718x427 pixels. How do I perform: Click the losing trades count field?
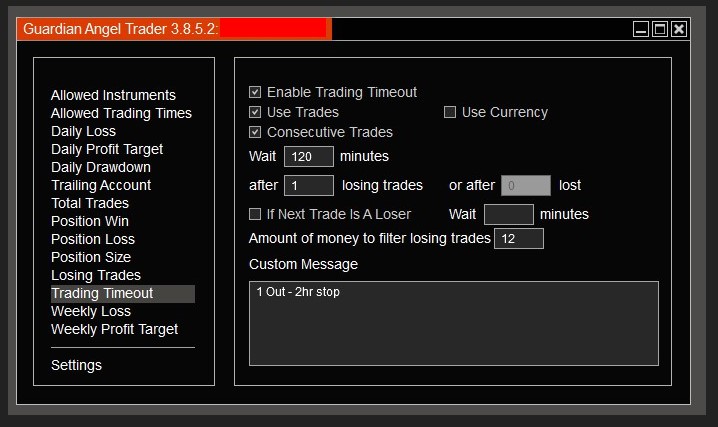coord(309,185)
